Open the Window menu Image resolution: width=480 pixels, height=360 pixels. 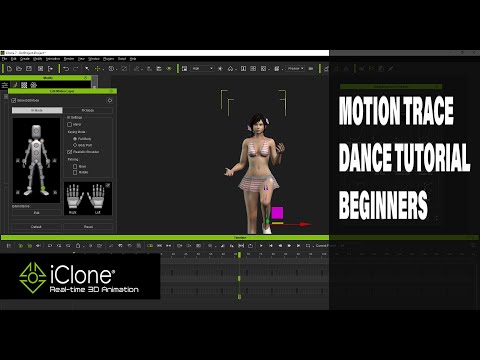(x=94, y=59)
